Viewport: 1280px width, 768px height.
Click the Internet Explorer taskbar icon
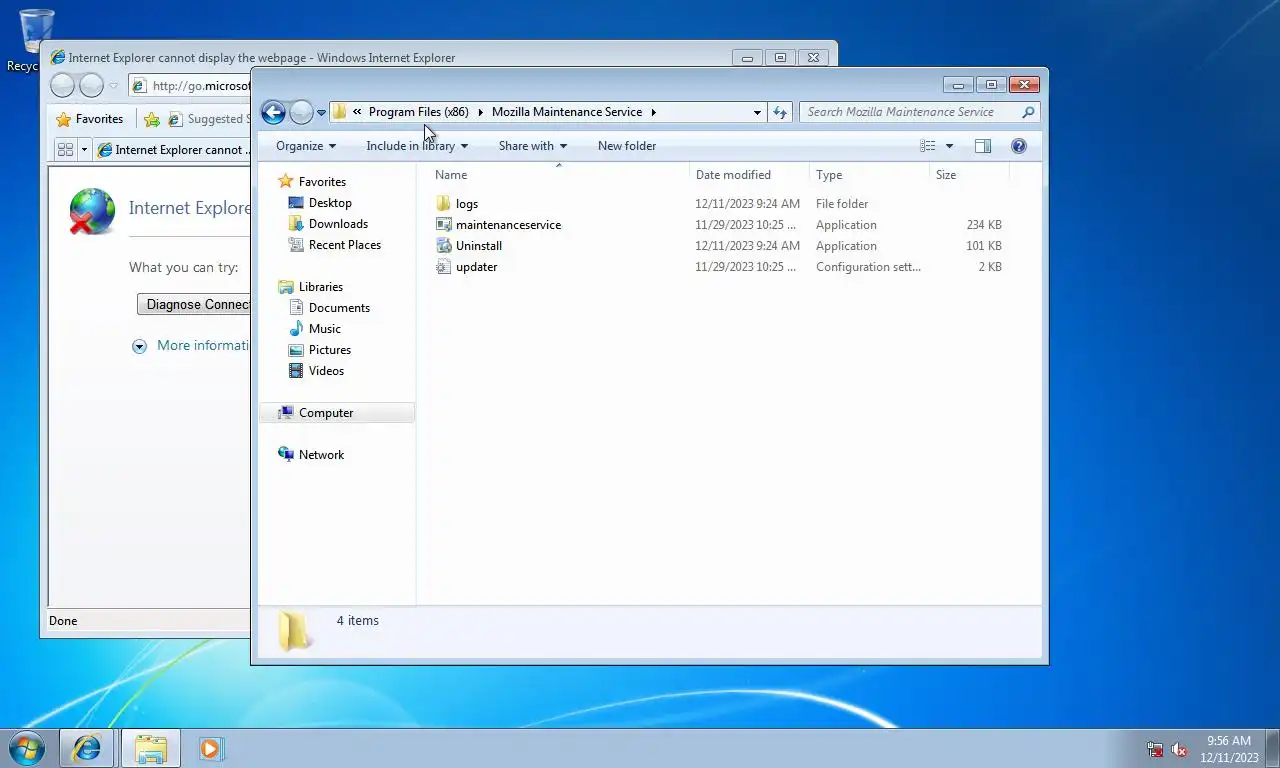coord(87,748)
